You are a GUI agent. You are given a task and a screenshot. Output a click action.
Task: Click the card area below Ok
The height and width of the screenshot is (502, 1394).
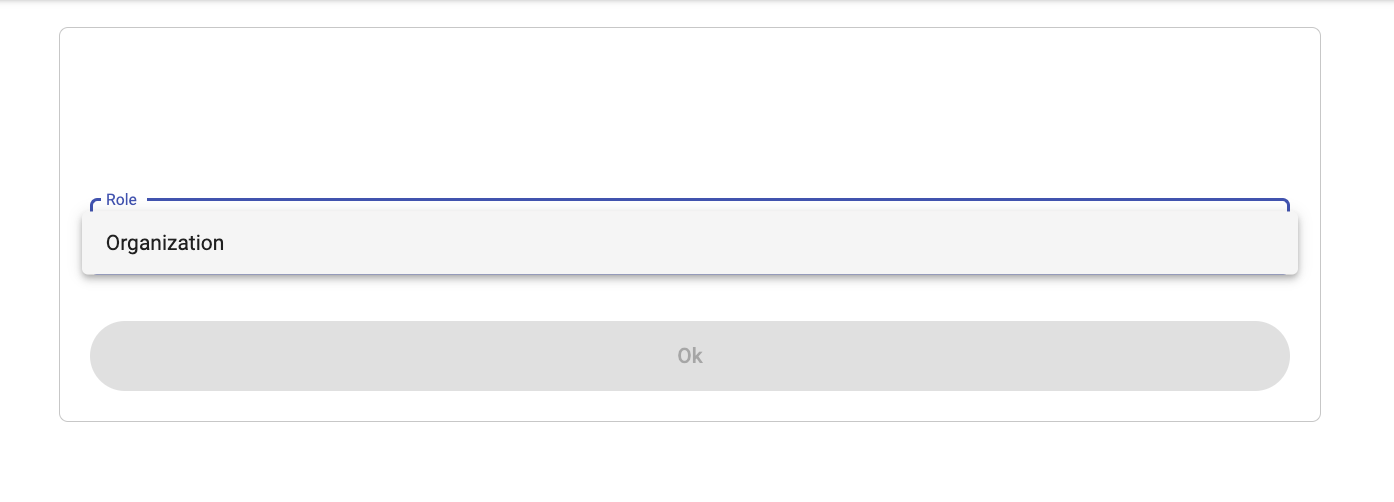pos(689,406)
